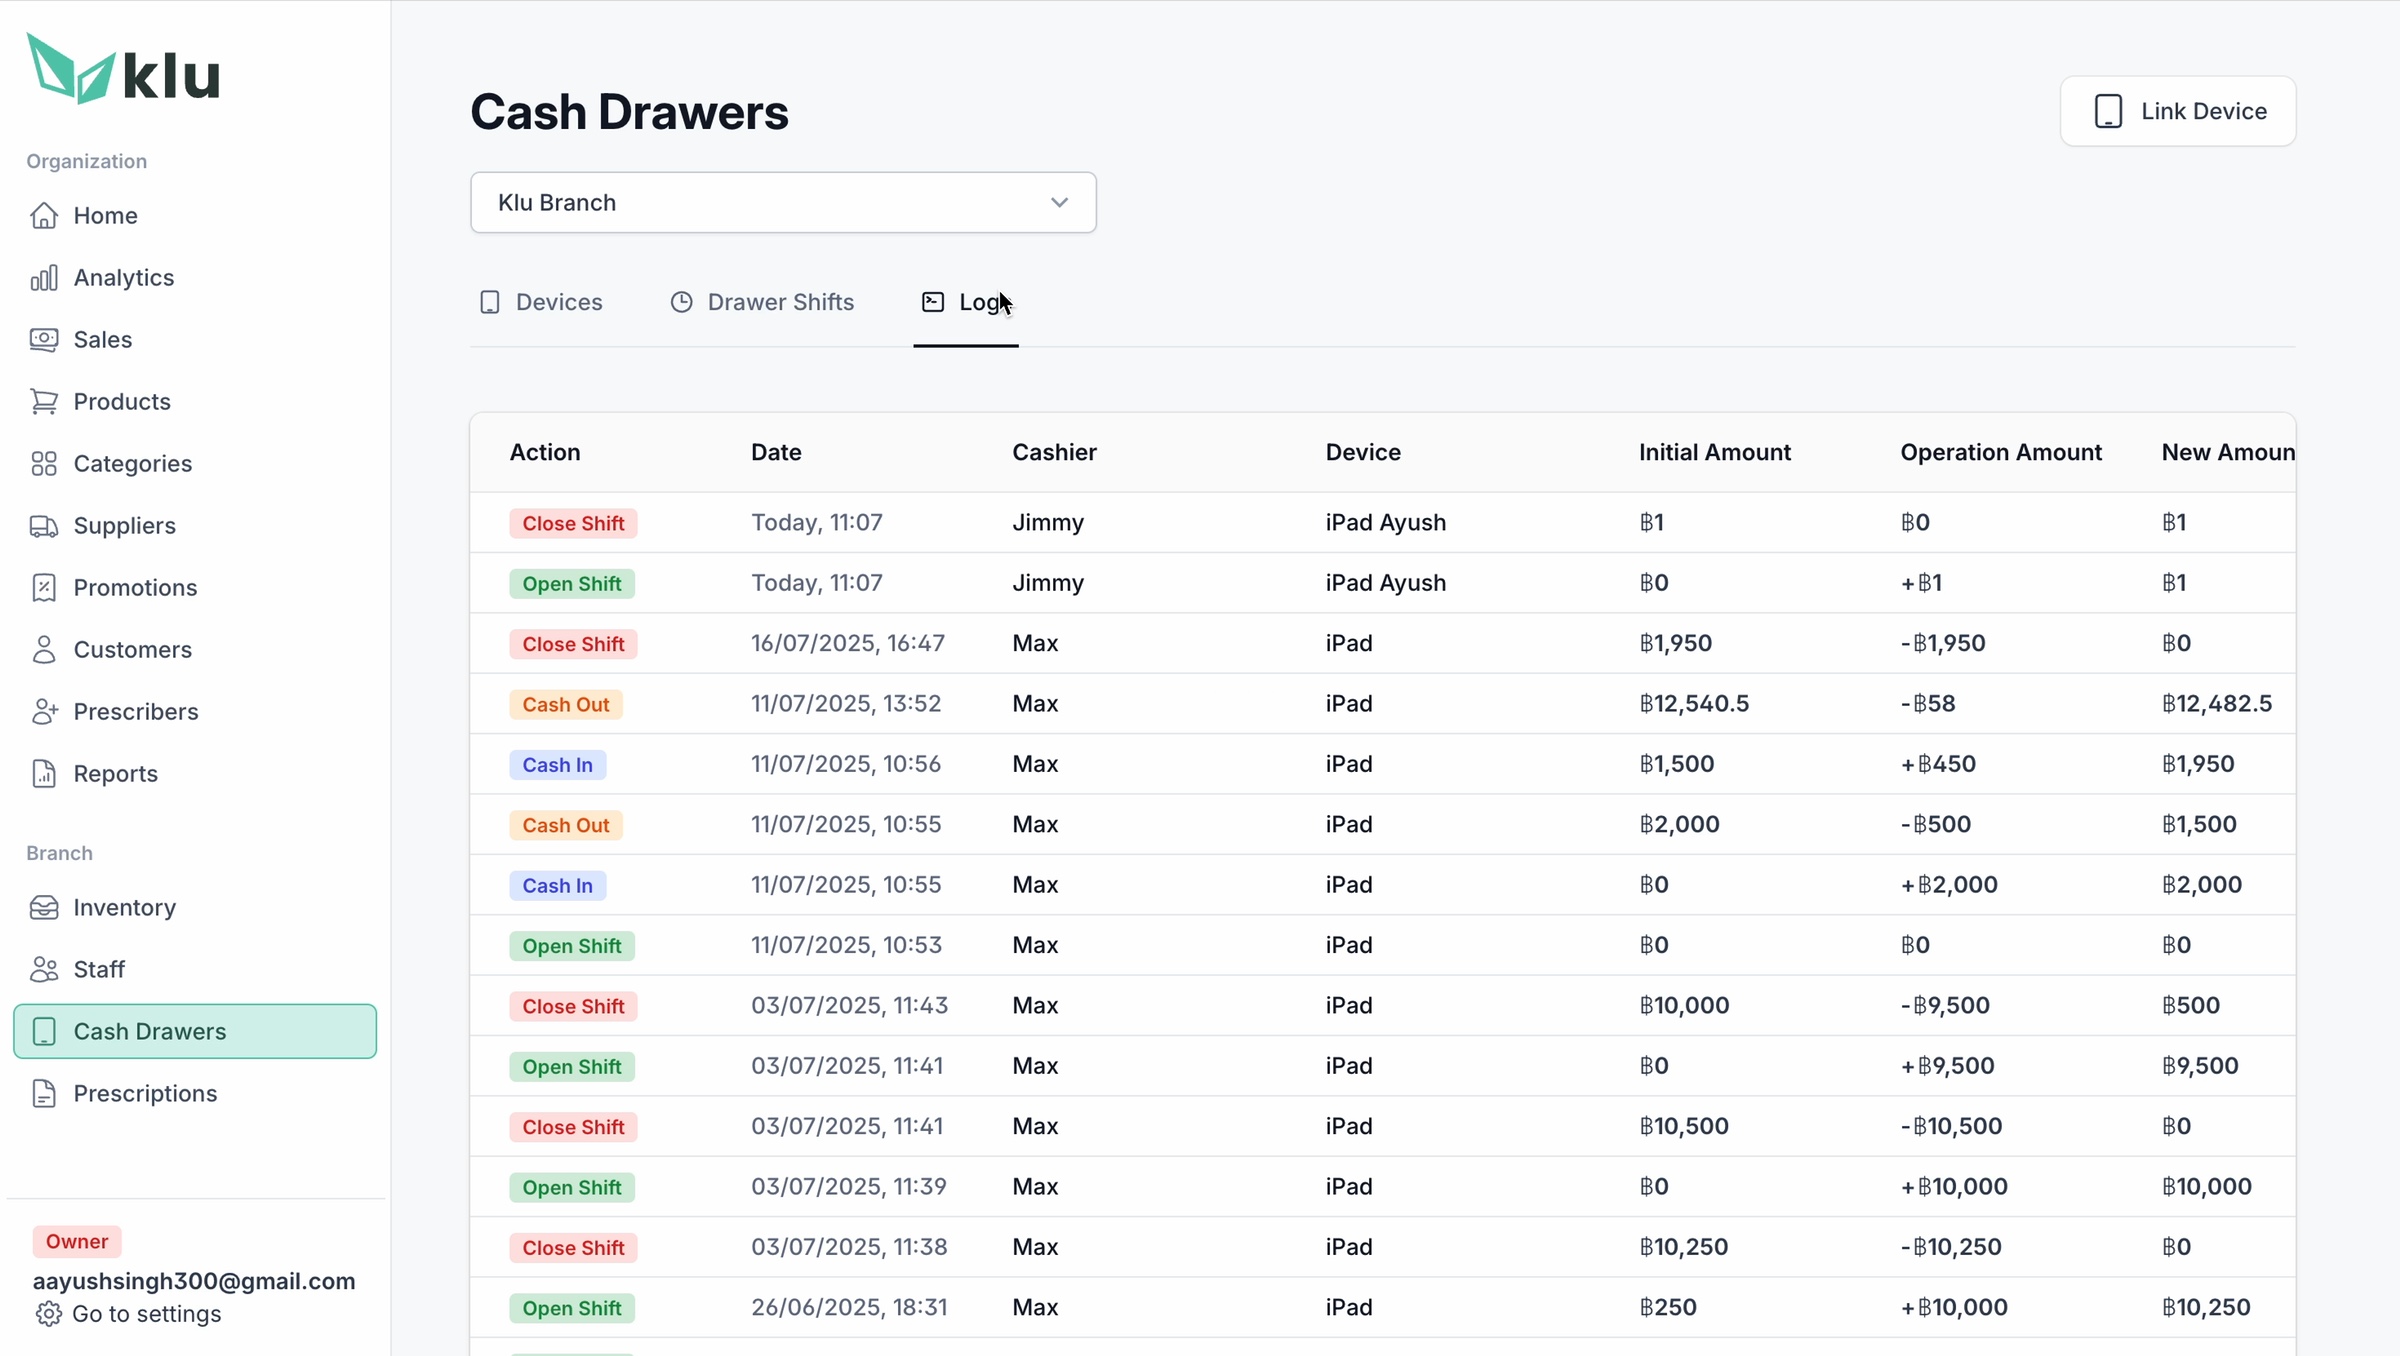
Task: Click the Staff people icon
Action: 44,969
